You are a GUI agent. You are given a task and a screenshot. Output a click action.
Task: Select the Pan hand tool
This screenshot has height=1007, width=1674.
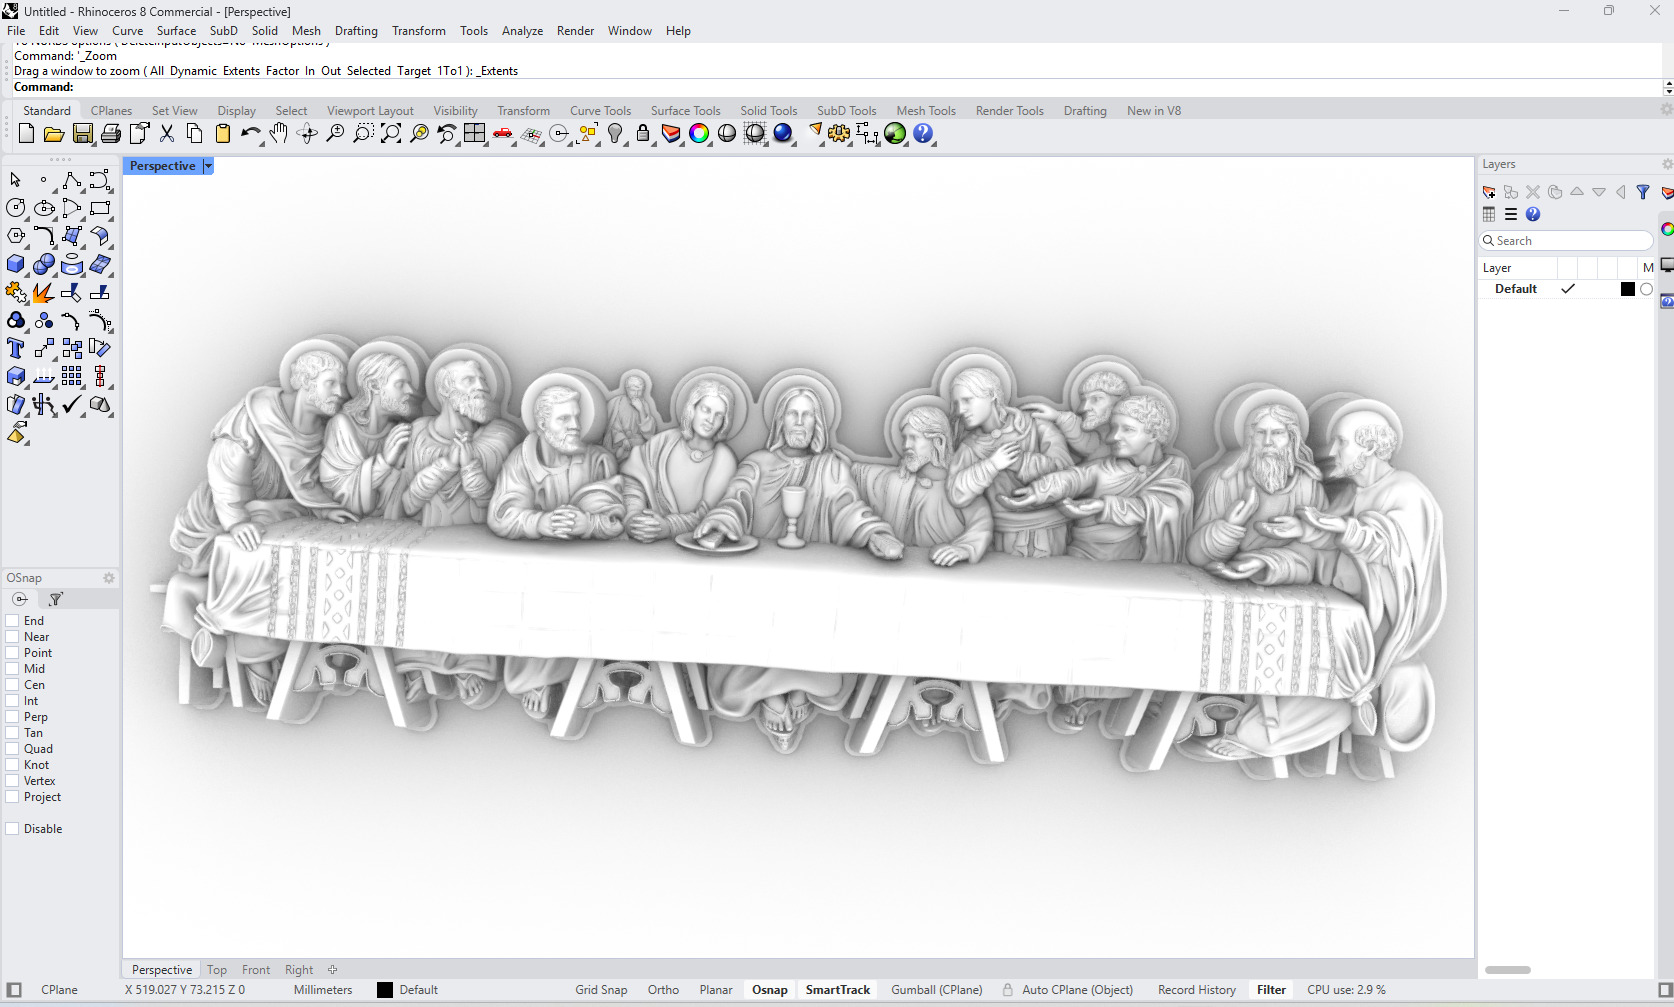tap(279, 134)
